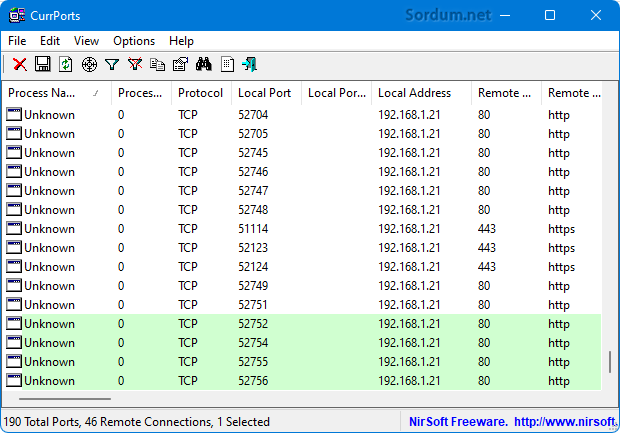620x433 pixels.
Task: Open the NirSoft website link in status bar
Action: 564,422
